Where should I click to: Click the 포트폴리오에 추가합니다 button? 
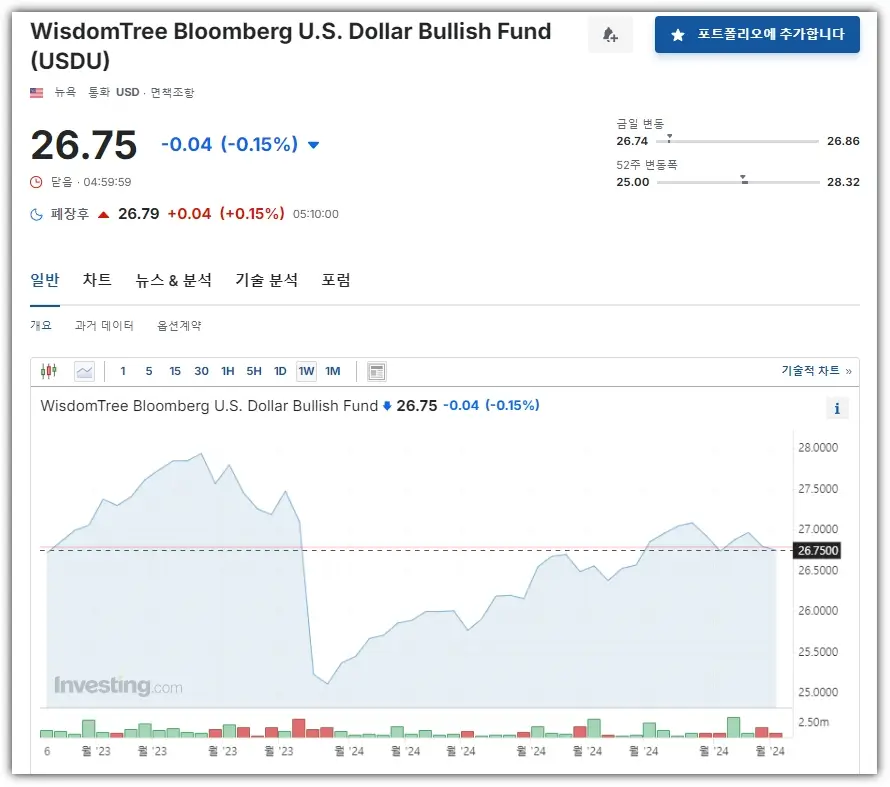757,35
